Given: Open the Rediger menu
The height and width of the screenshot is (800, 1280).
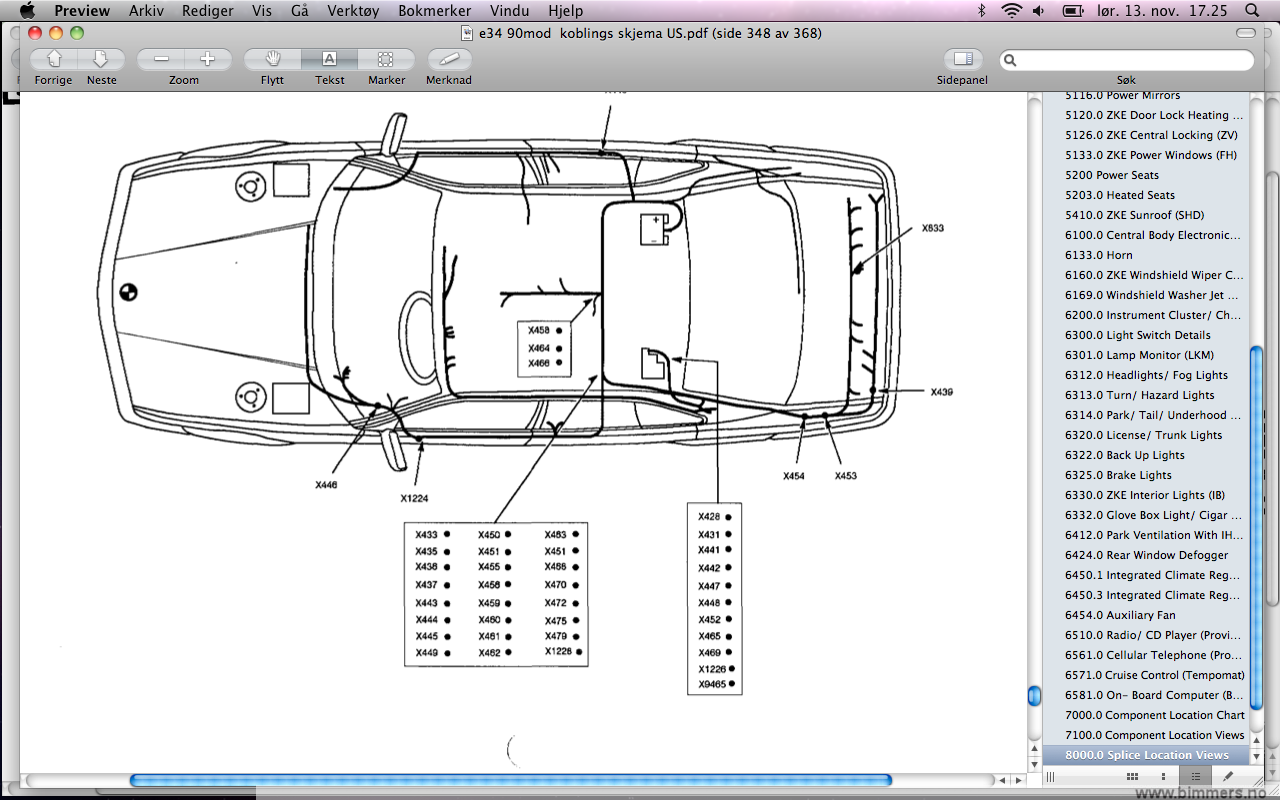Looking at the screenshot, I should click(208, 11).
